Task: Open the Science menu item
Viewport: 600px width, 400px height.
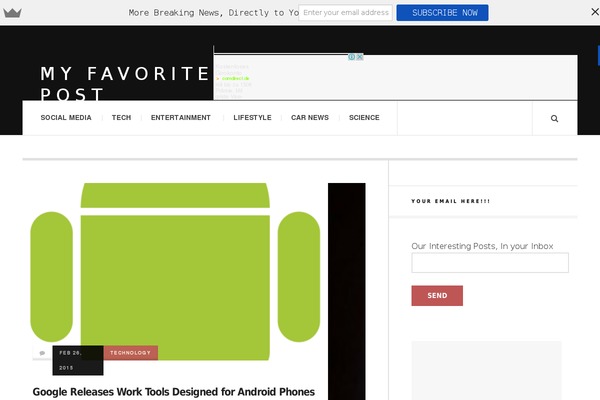Action: click(x=364, y=118)
